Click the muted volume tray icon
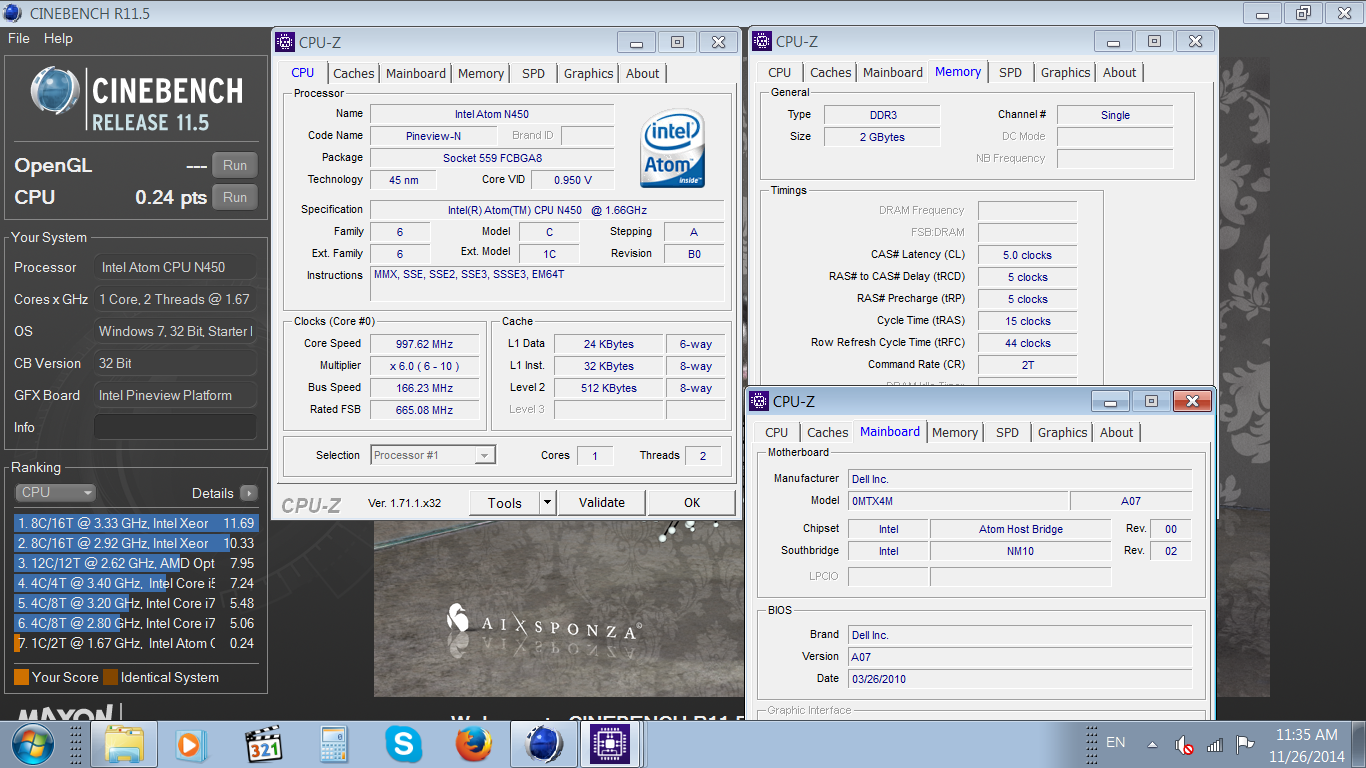Screen dimensions: 1366x768 click(x=1184, y=745)
